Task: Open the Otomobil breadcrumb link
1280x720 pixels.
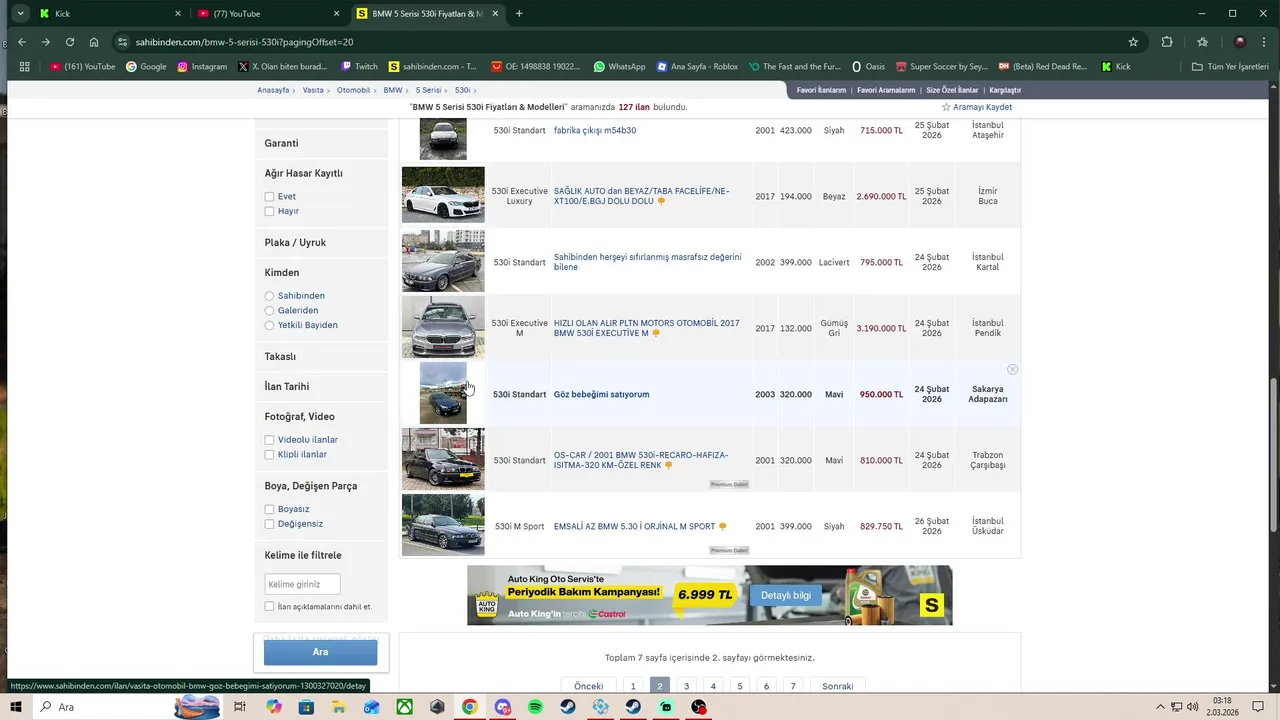Action: pos(353,90)
